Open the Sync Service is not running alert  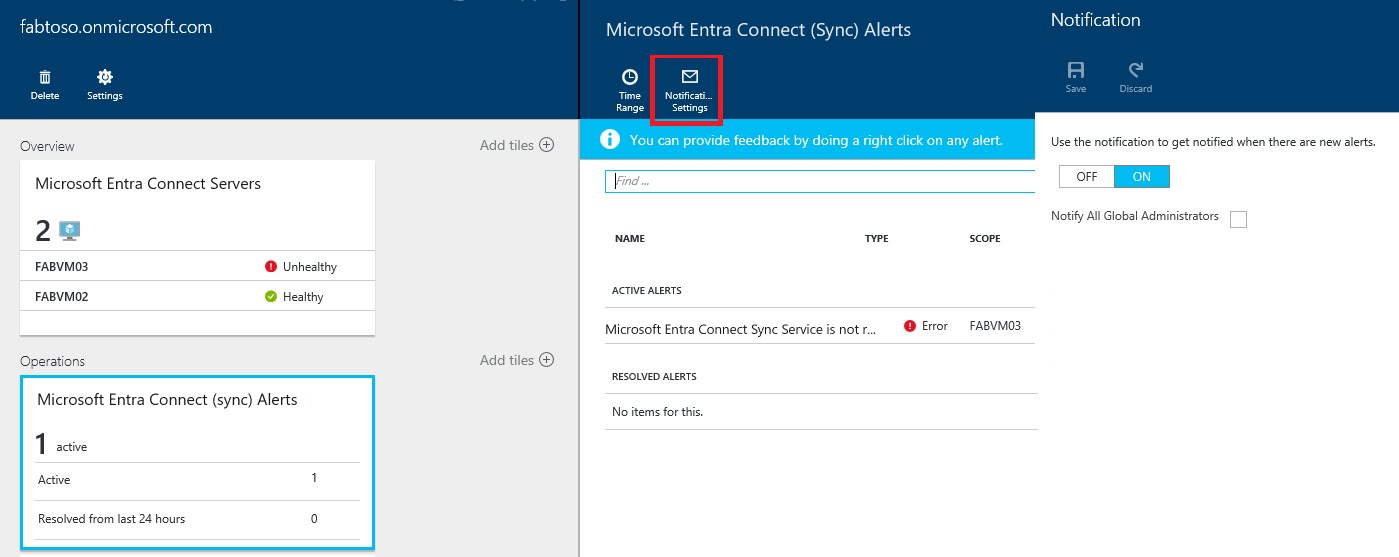(x=741, y=329)
